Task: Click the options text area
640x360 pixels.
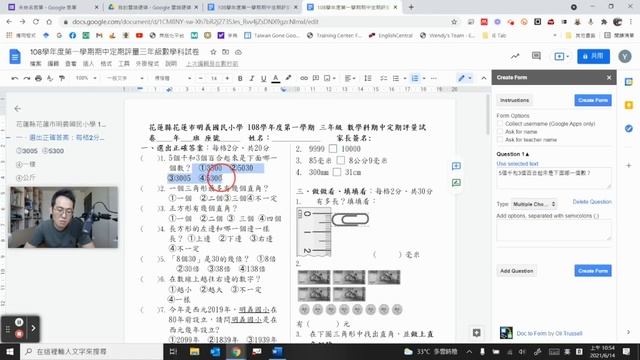Action: [553, 231]
